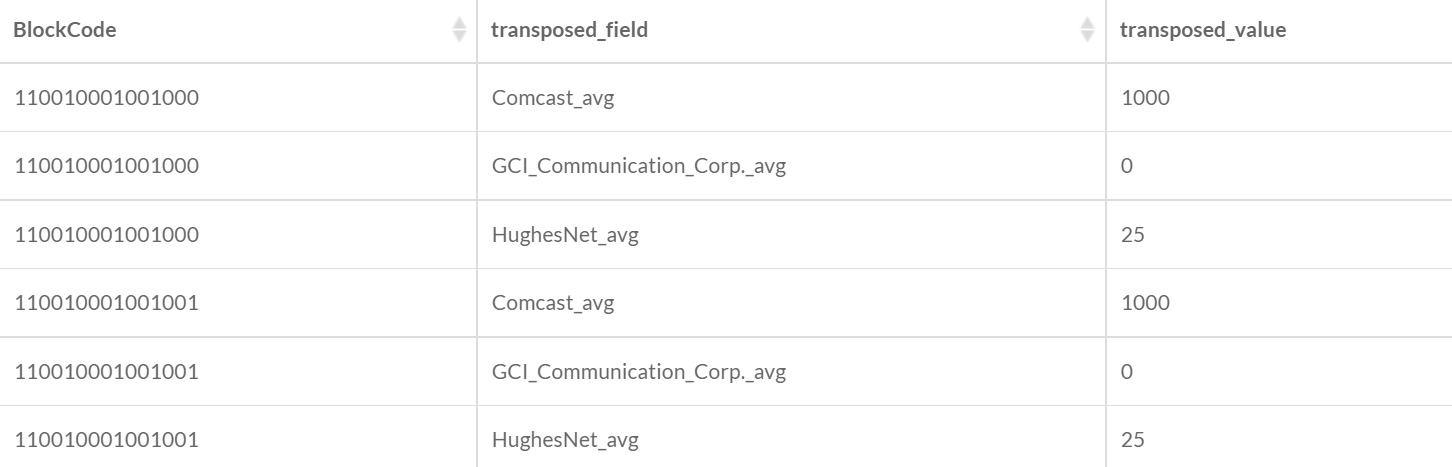Click the value 25 in the last row

1133,440
